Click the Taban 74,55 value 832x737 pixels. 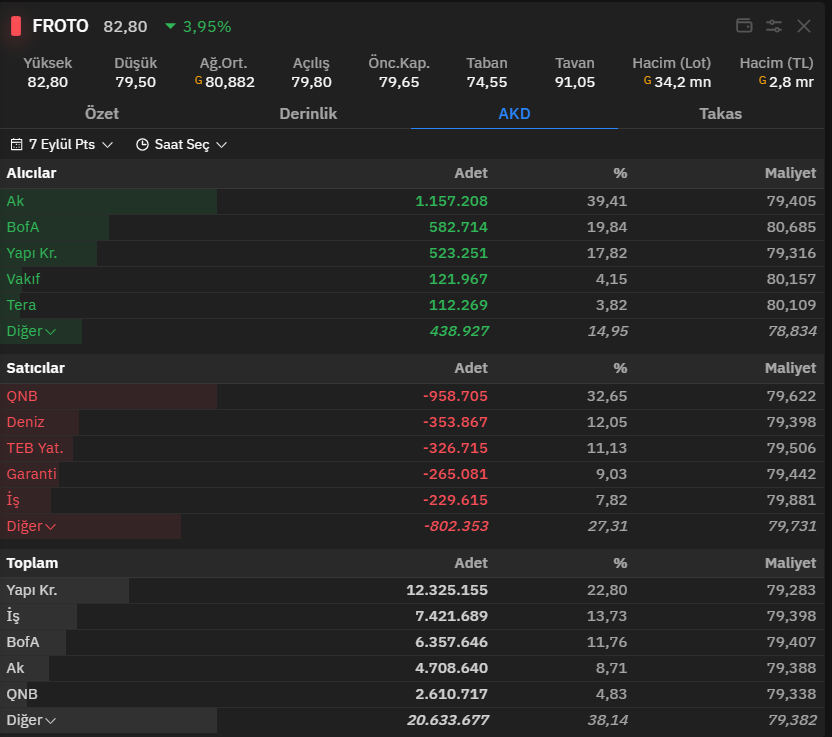[487, 83]
